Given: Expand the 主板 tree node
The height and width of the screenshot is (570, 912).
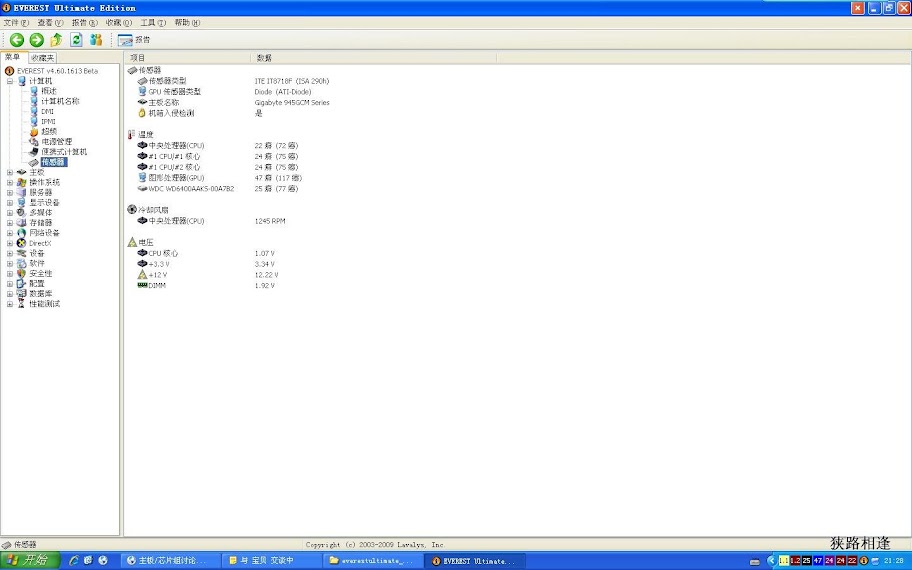Looking at the screenshot, I should [10, 172].
